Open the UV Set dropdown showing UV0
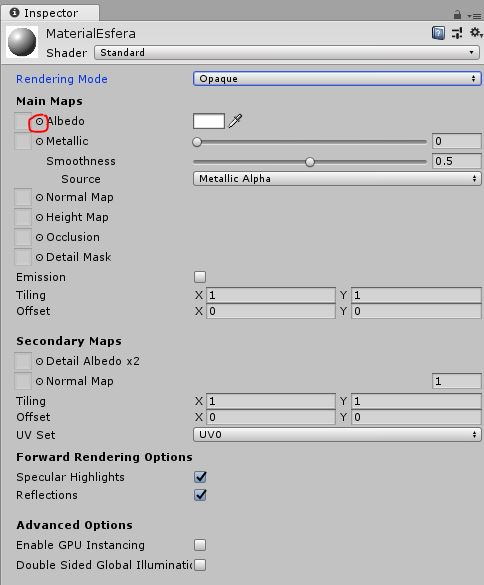This screenshot has height=585, width=484. point(337,435)
